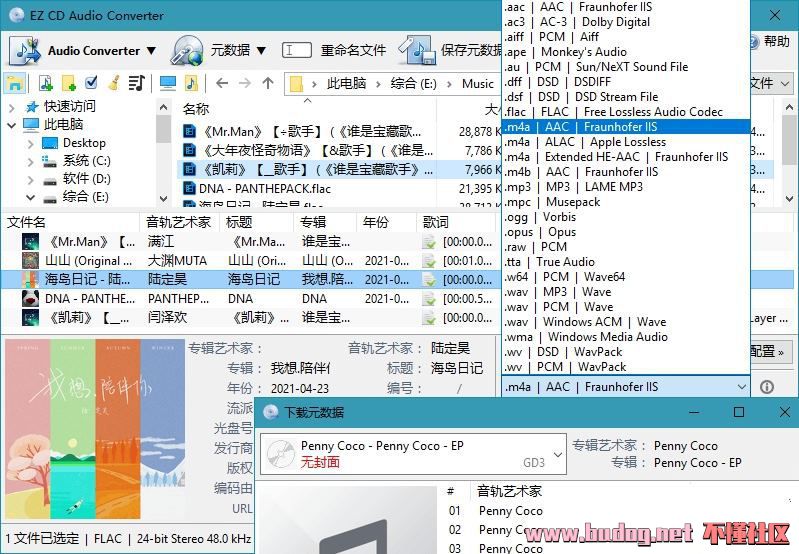Viewport: 799px width, 554px height.
Task: Expand the 快速访问 tree node
Action: point(12,106)
